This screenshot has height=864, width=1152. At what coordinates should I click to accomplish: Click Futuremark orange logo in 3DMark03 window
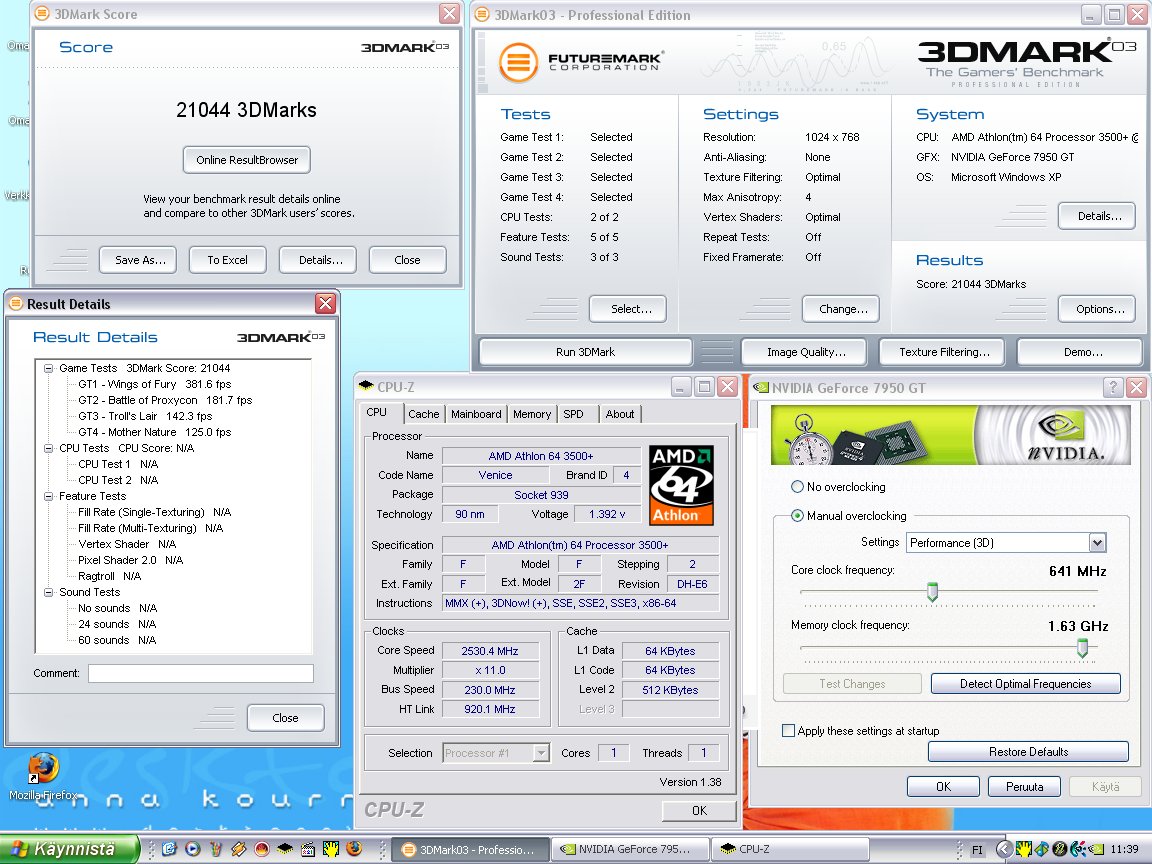pyautogui.click(x=518, y=62)
